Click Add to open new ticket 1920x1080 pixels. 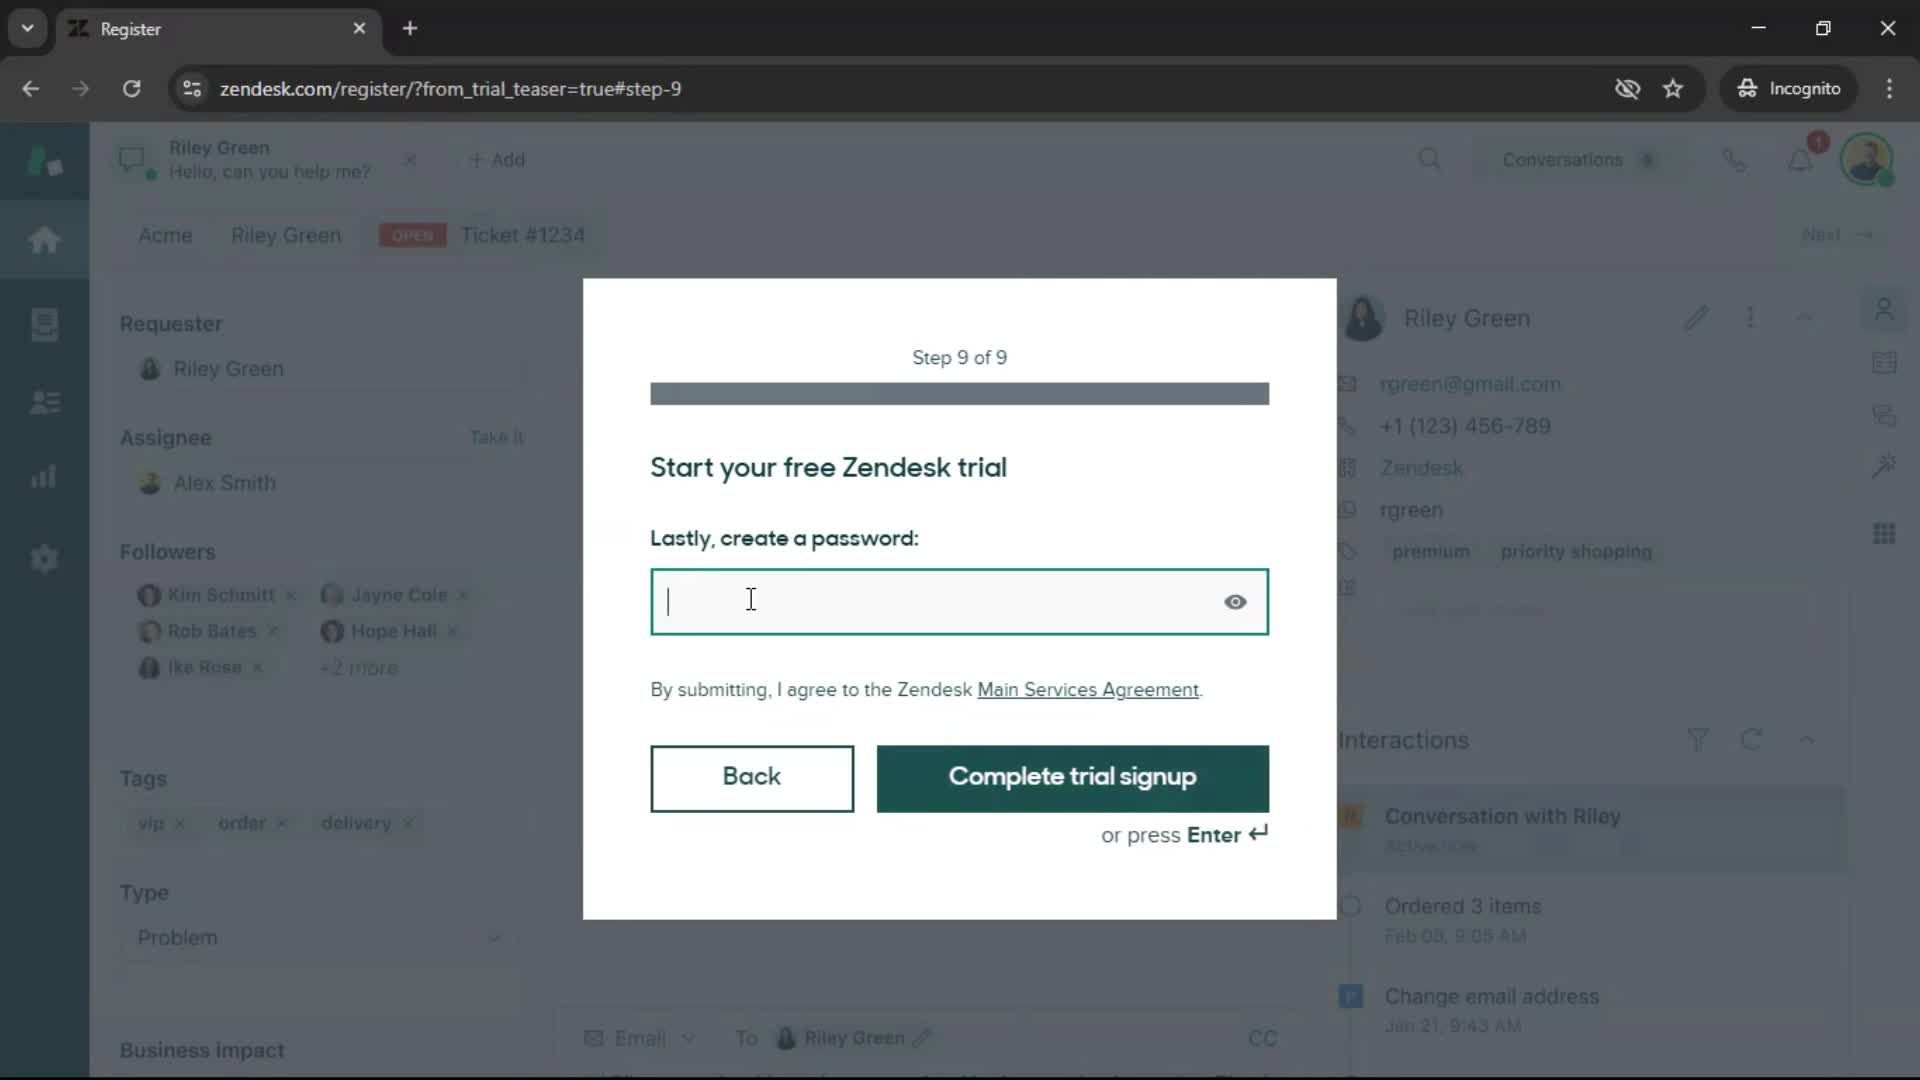[x=497, y=160]
